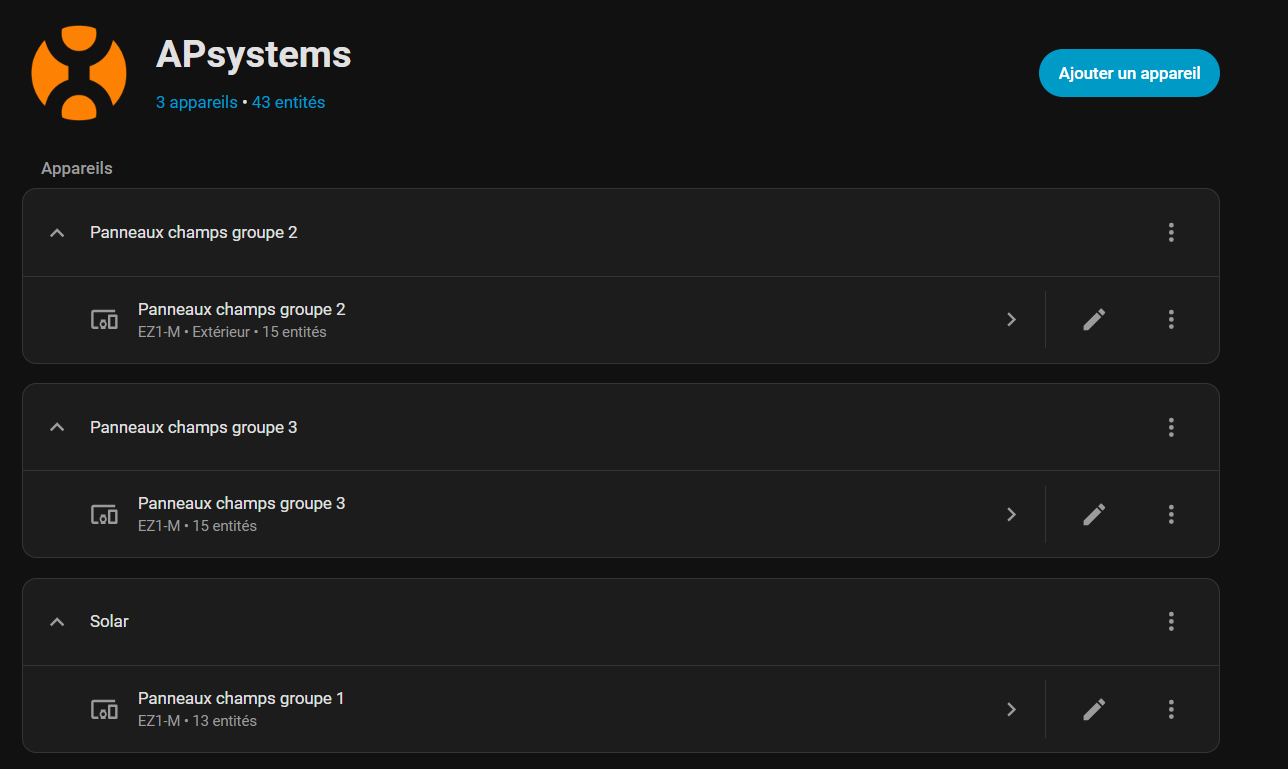Screen dimensions: 1288x769
Task: Open options menu for groupe 3 header
Action: click(x=1171, y=427)
